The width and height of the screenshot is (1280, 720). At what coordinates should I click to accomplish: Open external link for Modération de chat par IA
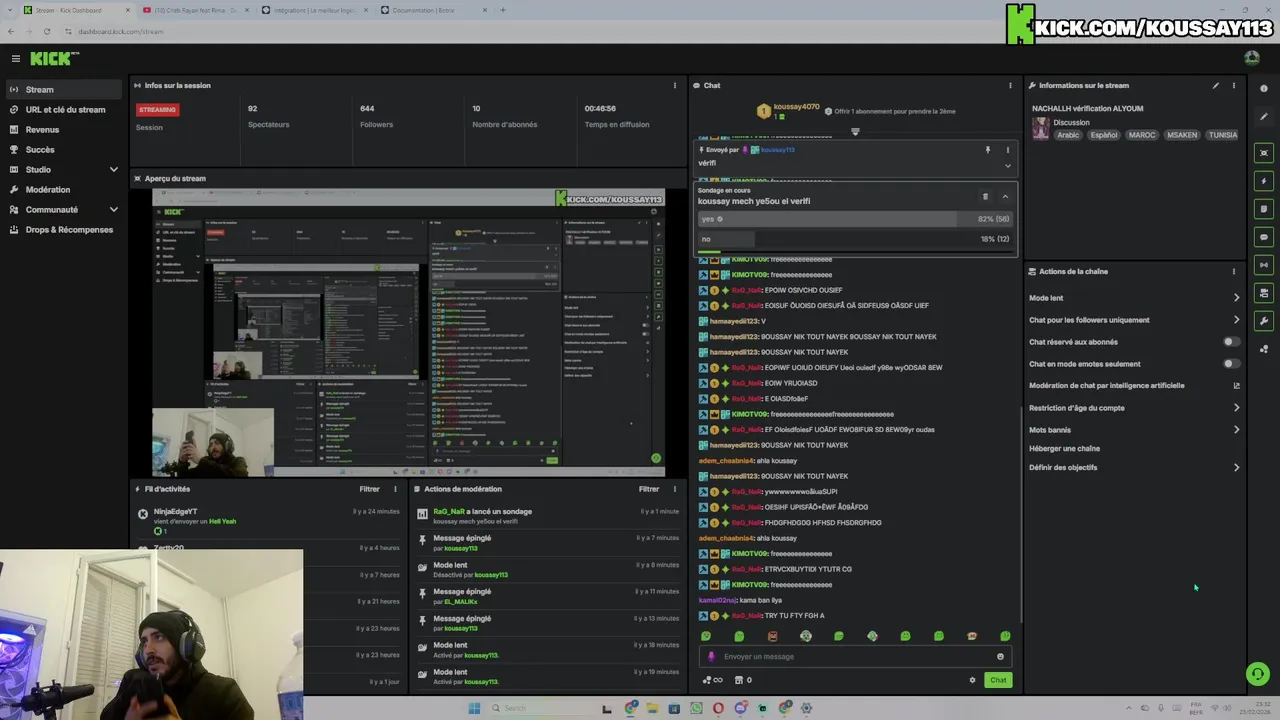click(x=1236, y=386)
